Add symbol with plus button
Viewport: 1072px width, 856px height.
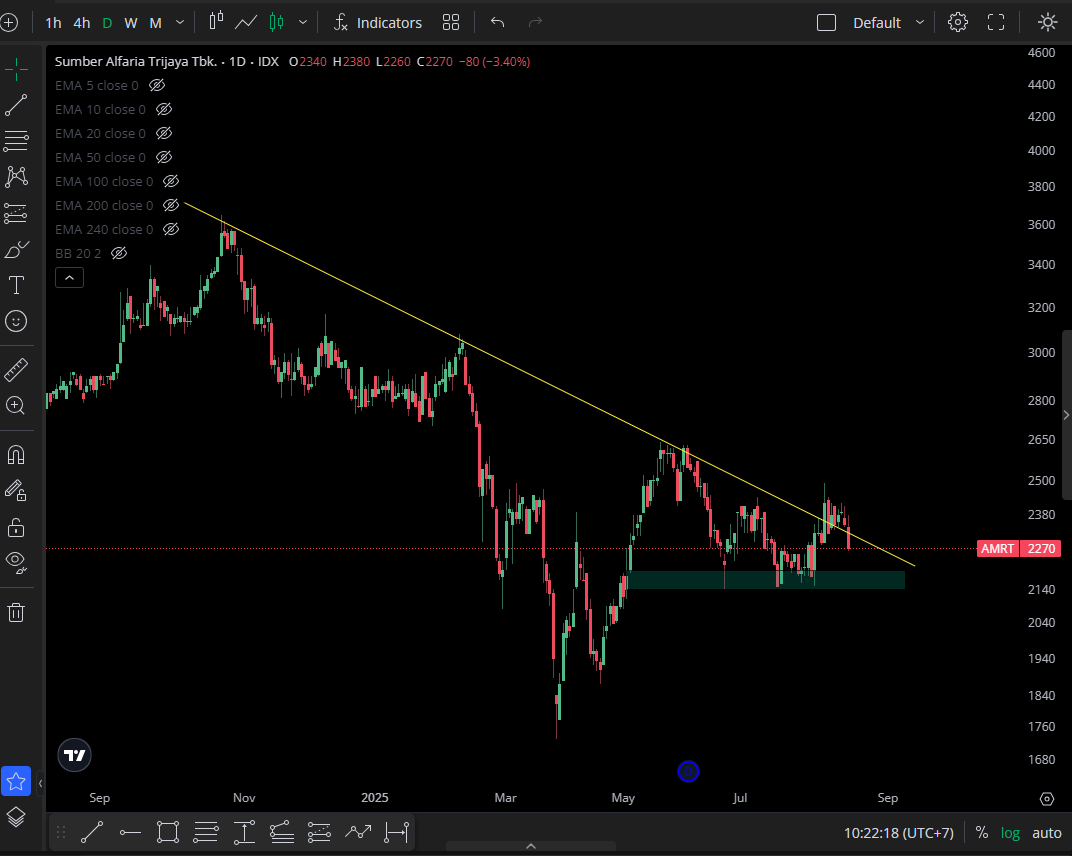[9, 23]
